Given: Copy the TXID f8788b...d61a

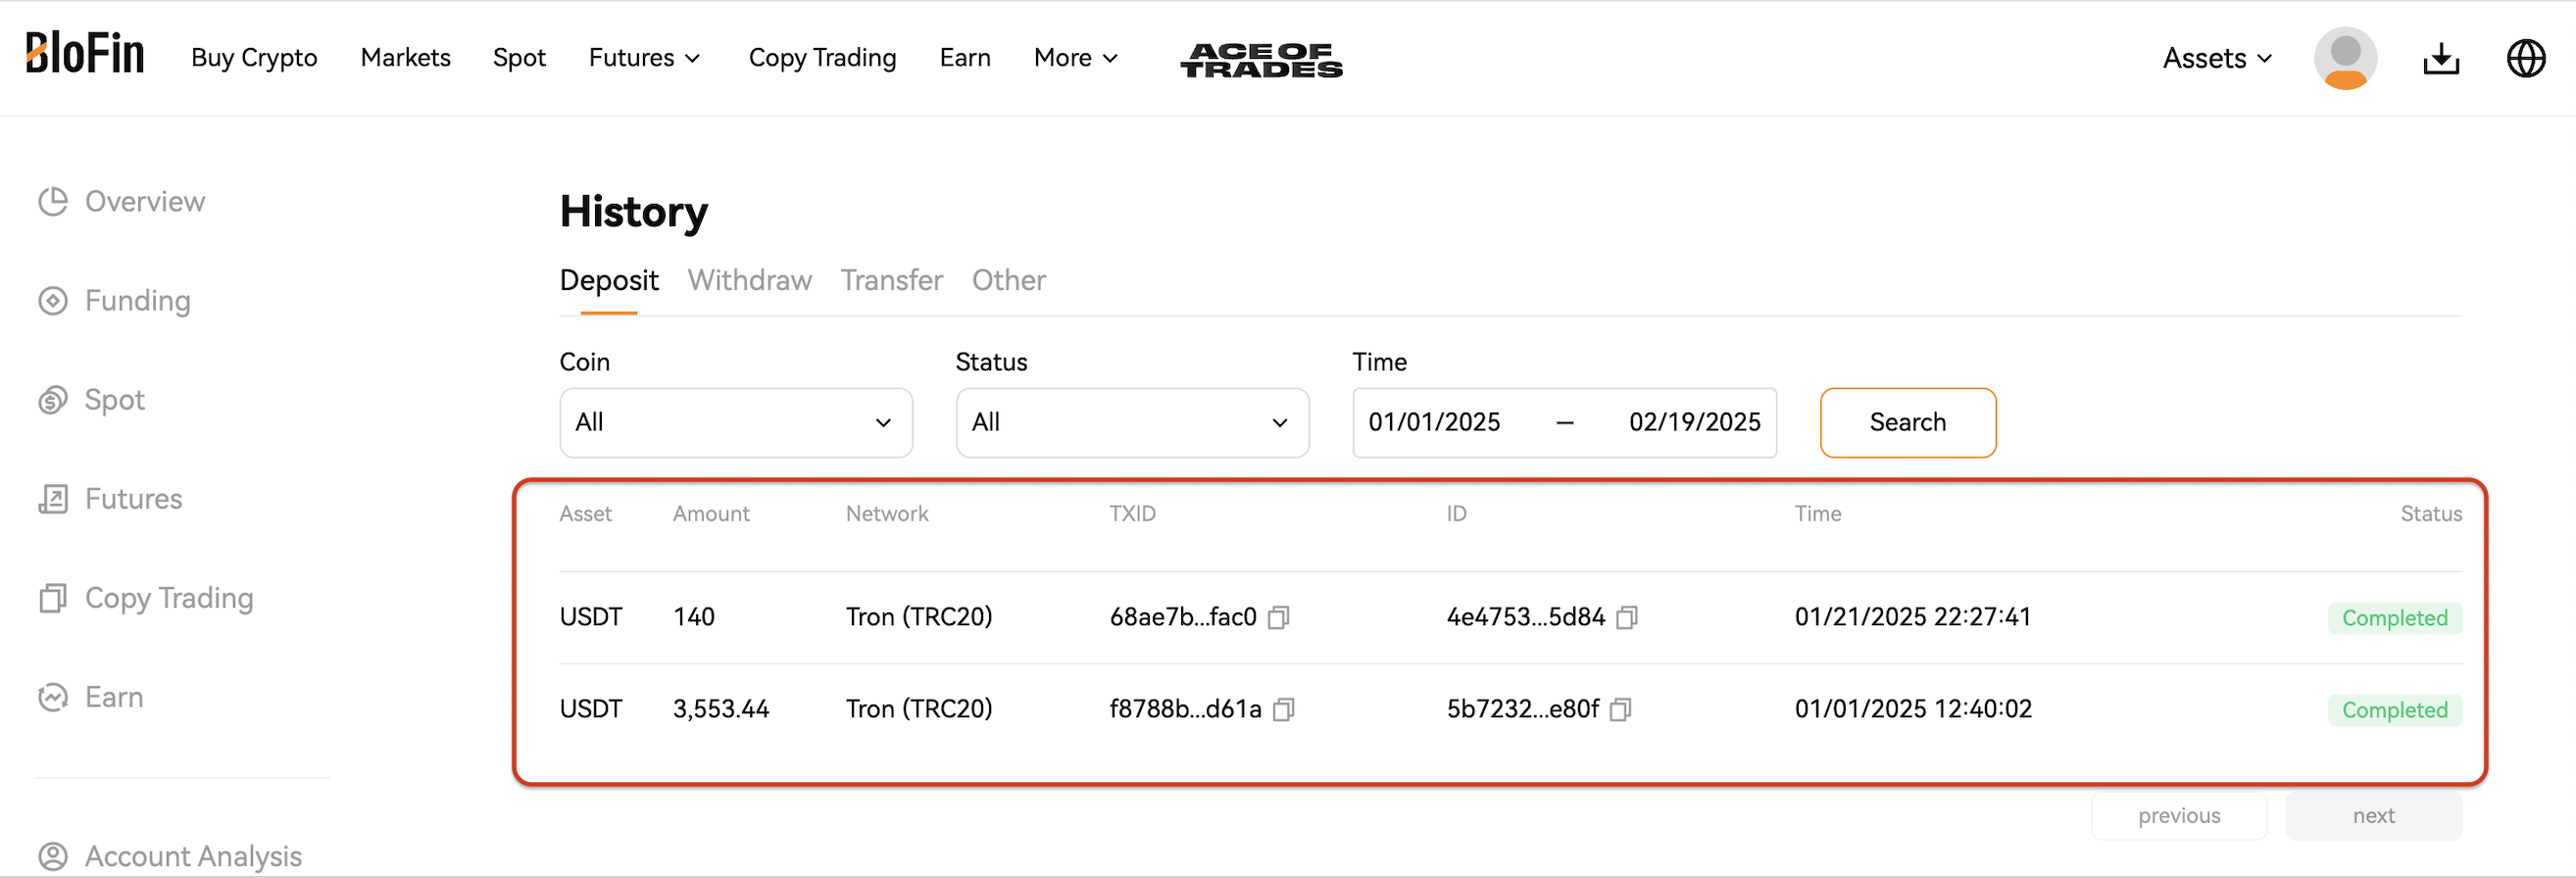Looking at the screenshot, I should tap(1284, 710).
